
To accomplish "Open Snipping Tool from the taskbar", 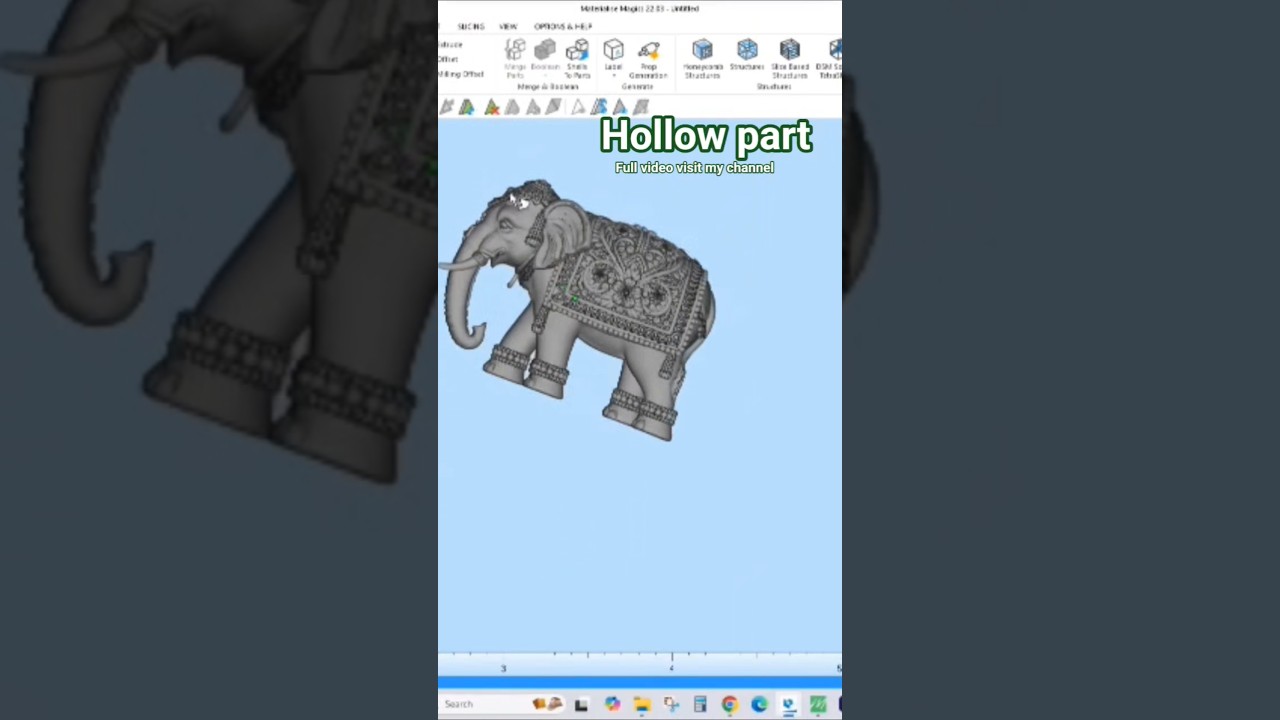I will (671, 705).
